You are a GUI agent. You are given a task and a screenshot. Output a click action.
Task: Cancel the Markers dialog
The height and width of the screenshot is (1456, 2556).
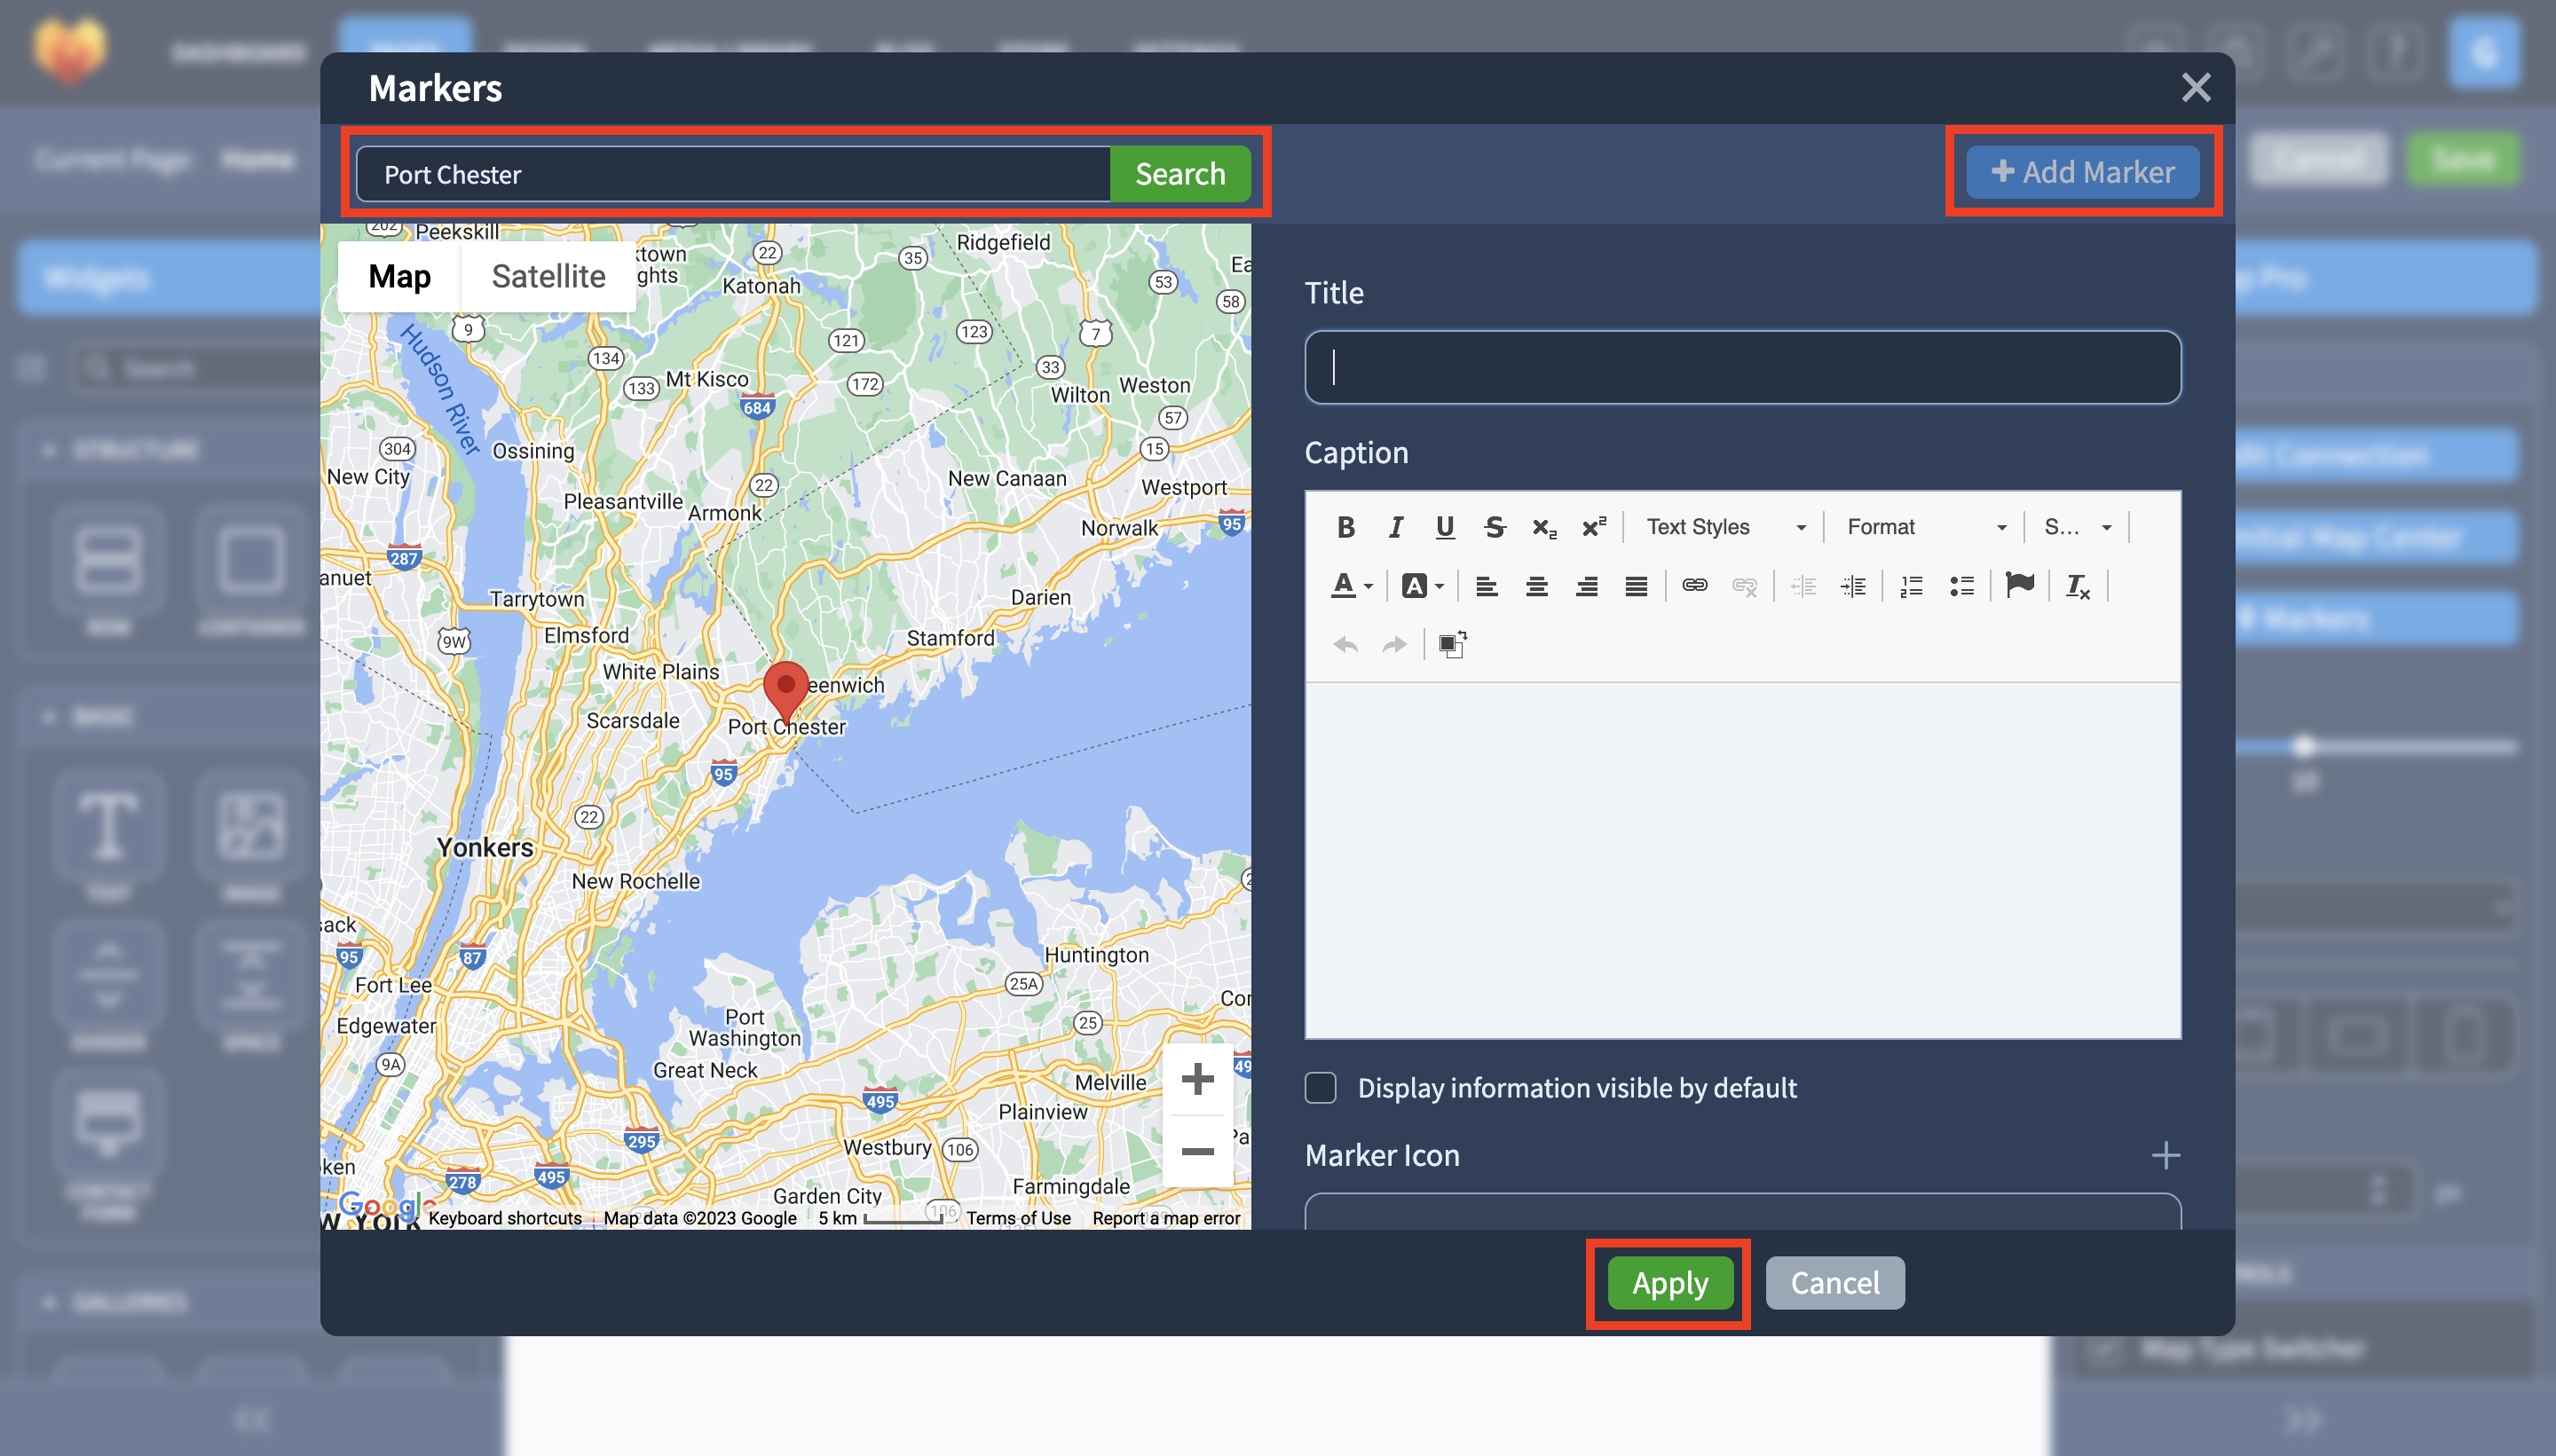click(x=1835, y=1283)
